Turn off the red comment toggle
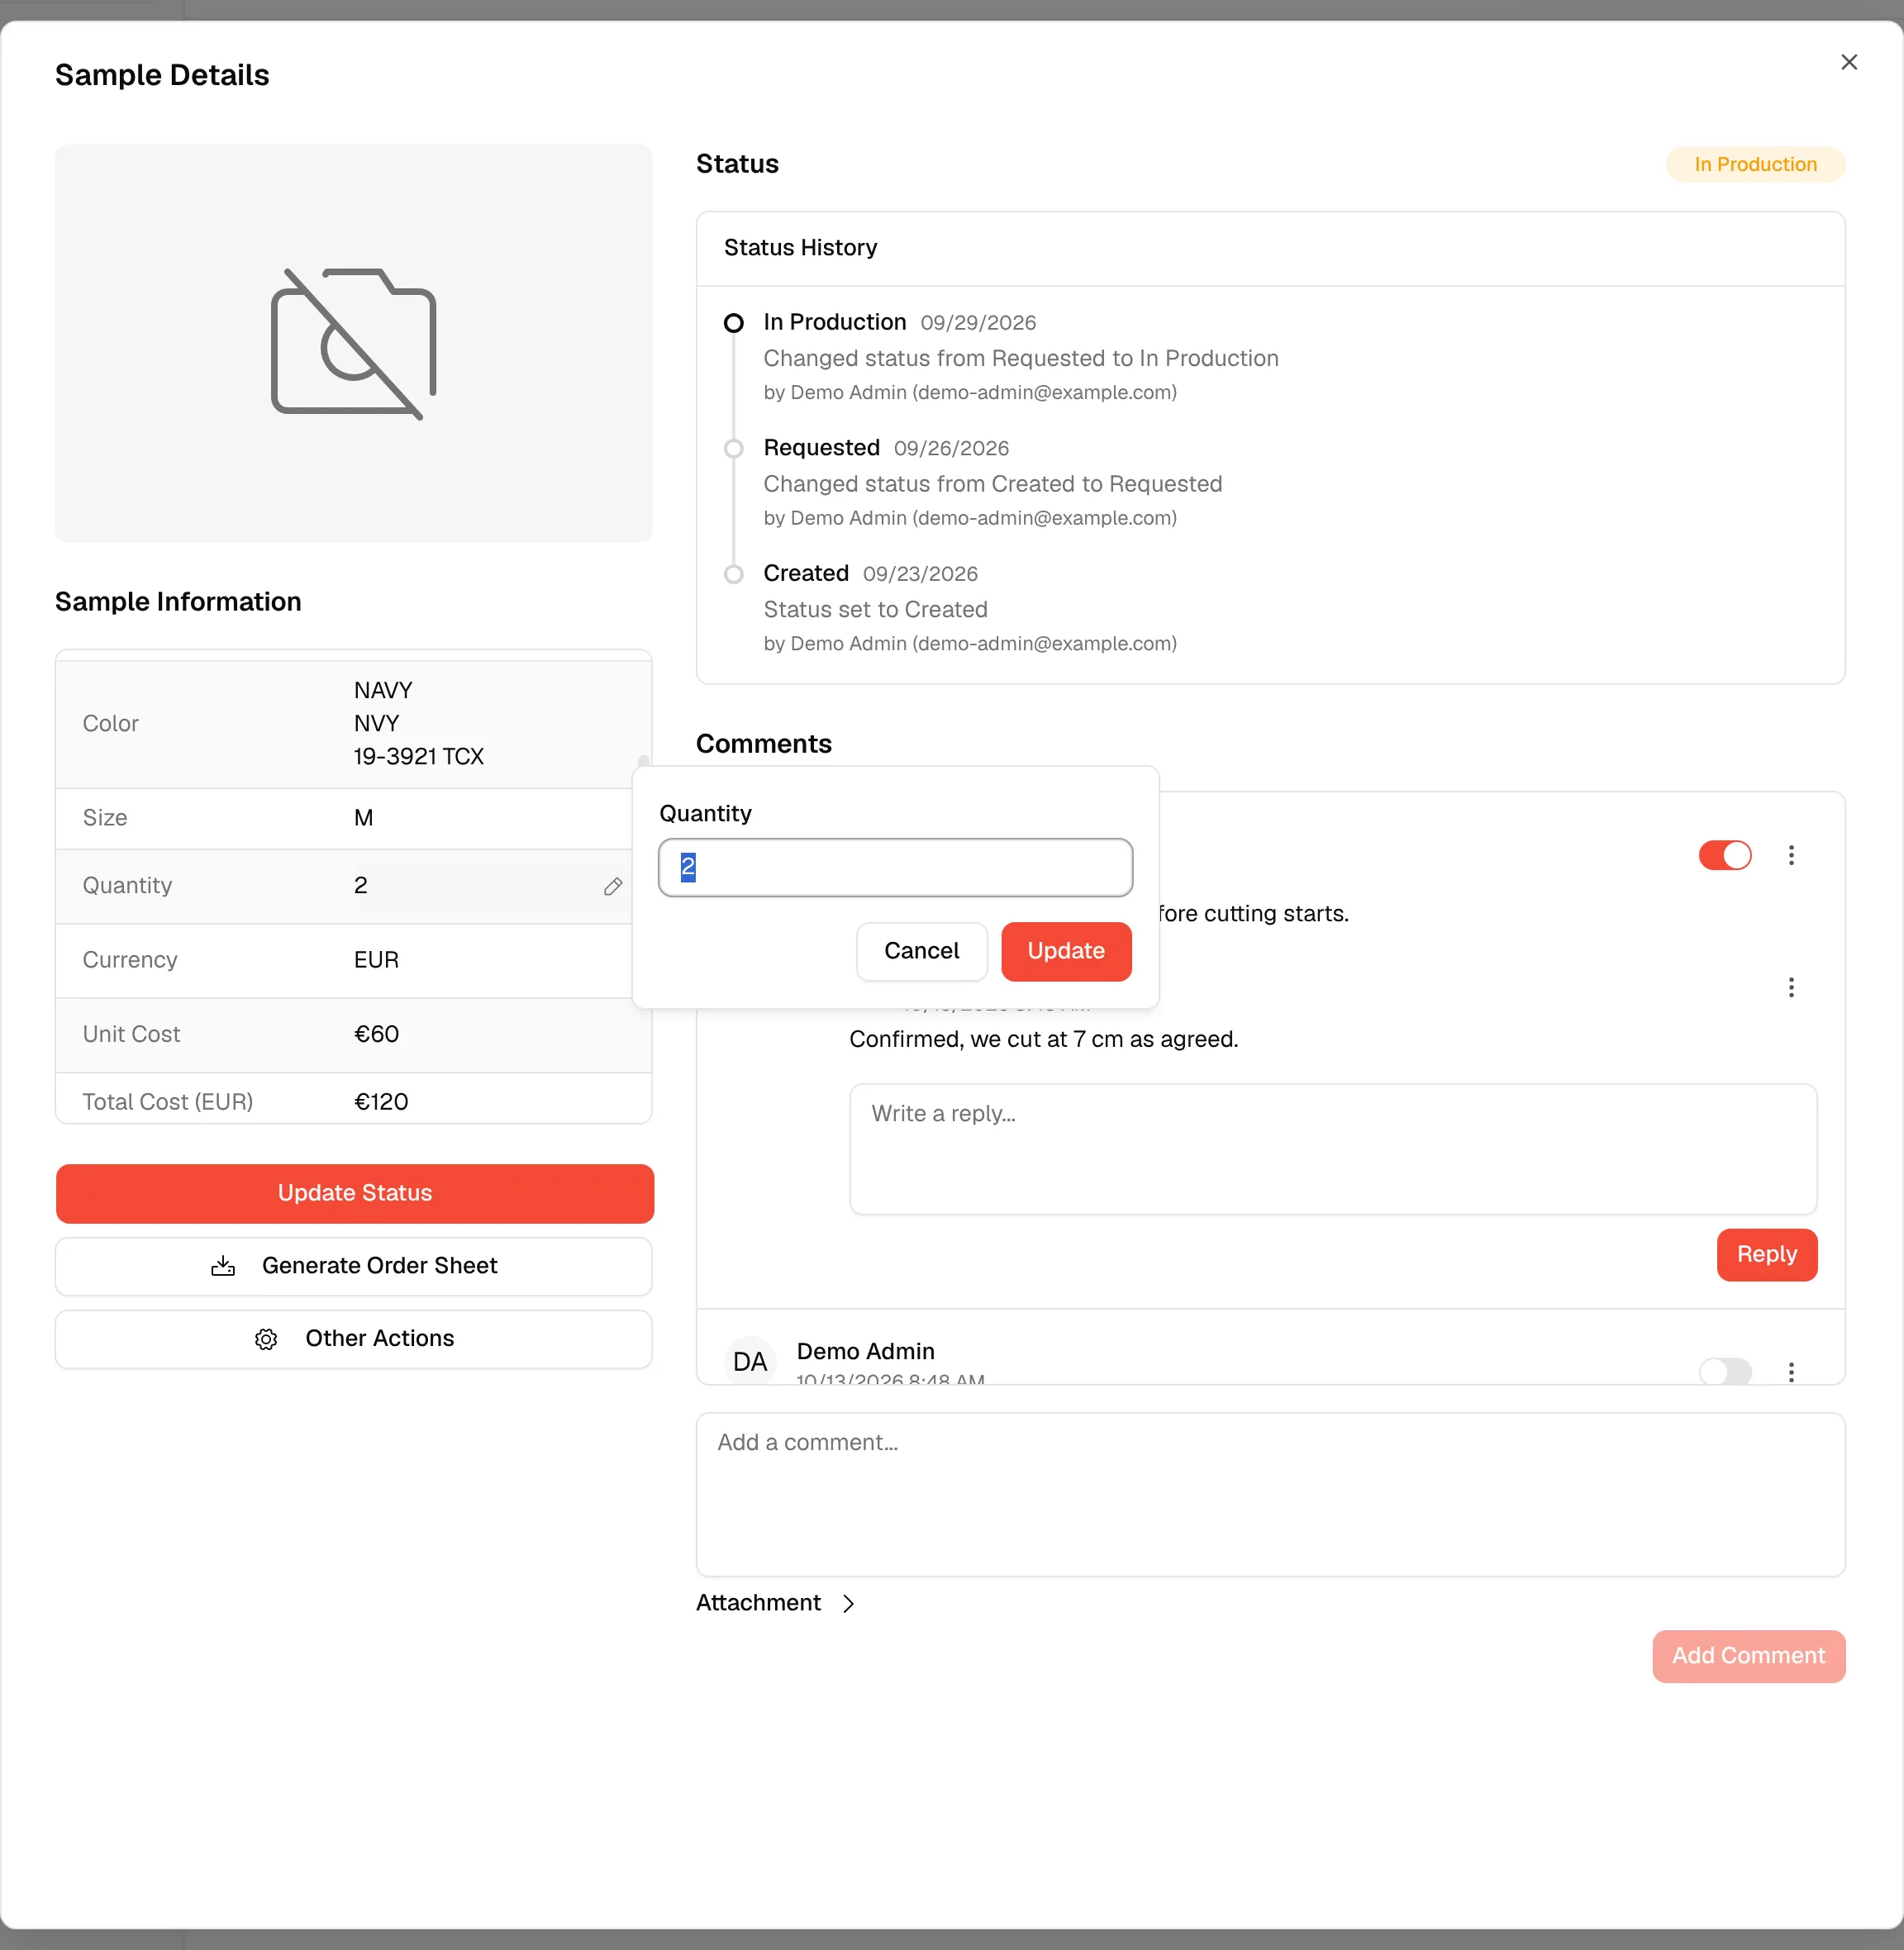 click(x=1724, y=855)
